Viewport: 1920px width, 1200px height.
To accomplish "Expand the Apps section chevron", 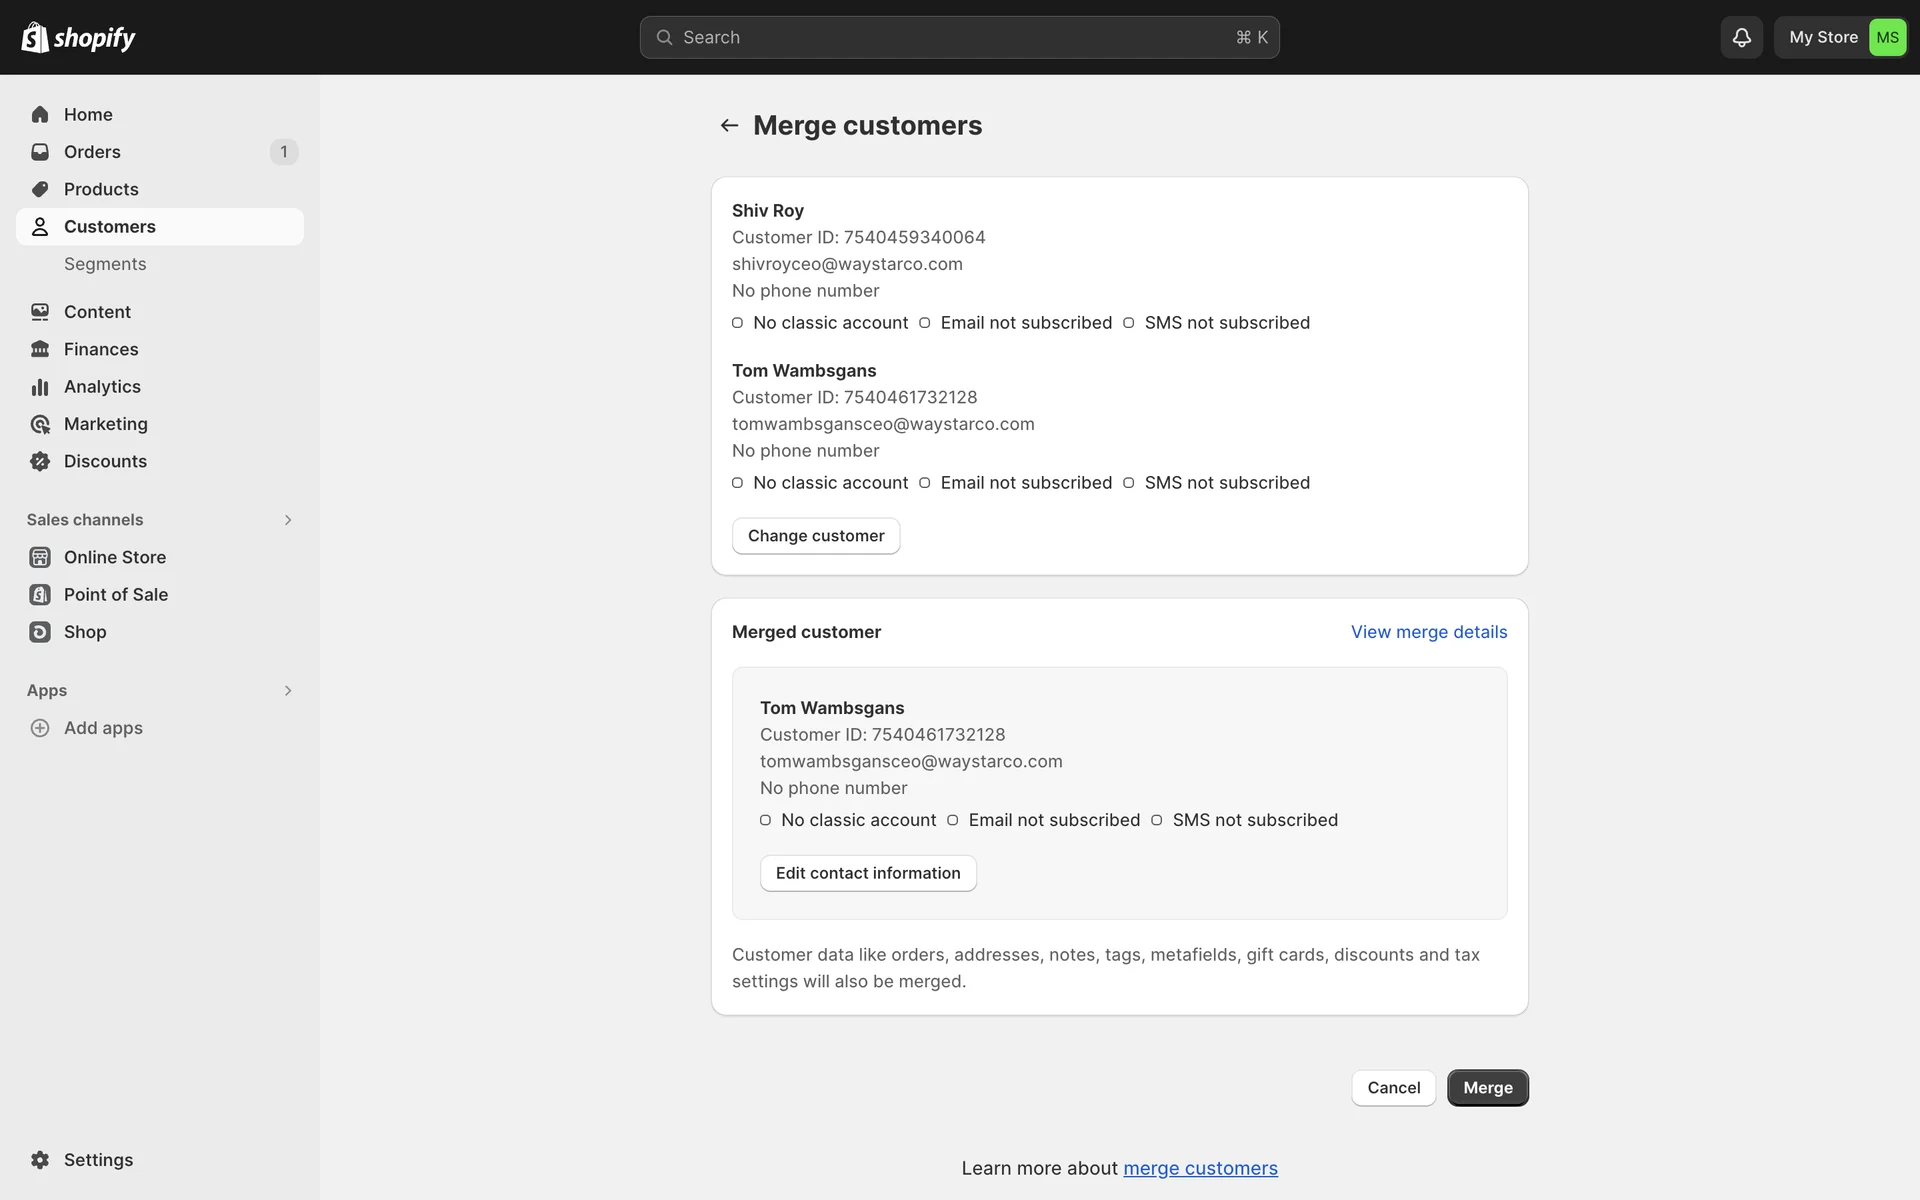I will (288, 691).
